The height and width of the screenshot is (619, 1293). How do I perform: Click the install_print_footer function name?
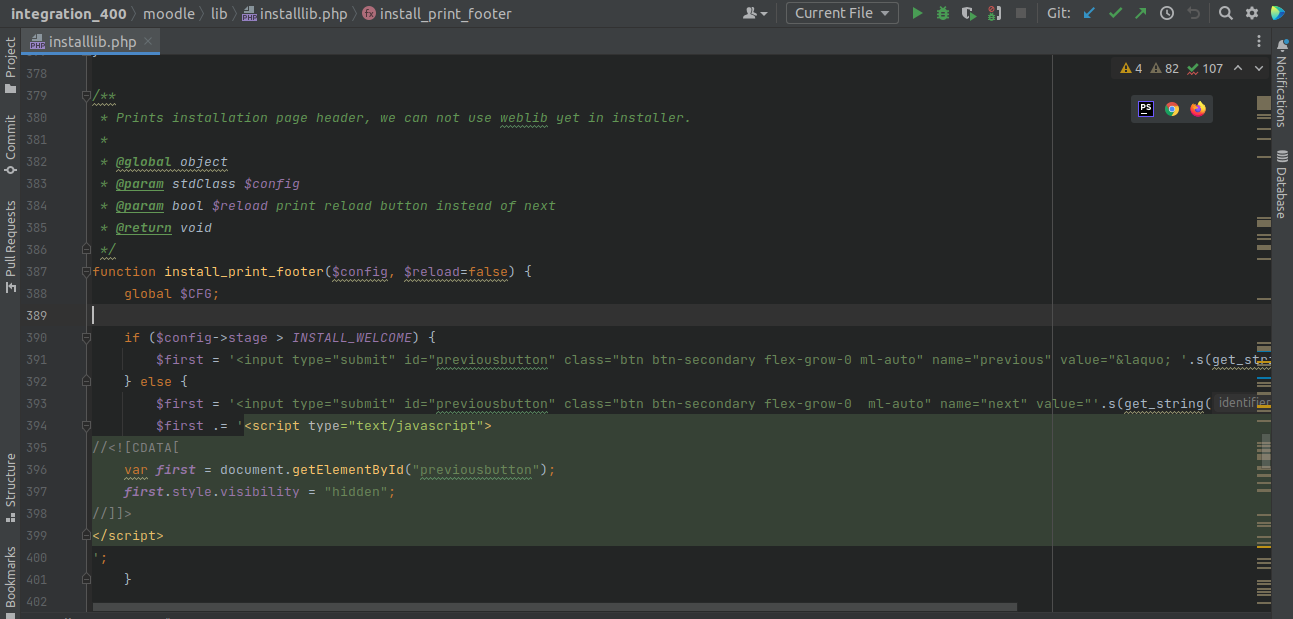click(244, 272)
